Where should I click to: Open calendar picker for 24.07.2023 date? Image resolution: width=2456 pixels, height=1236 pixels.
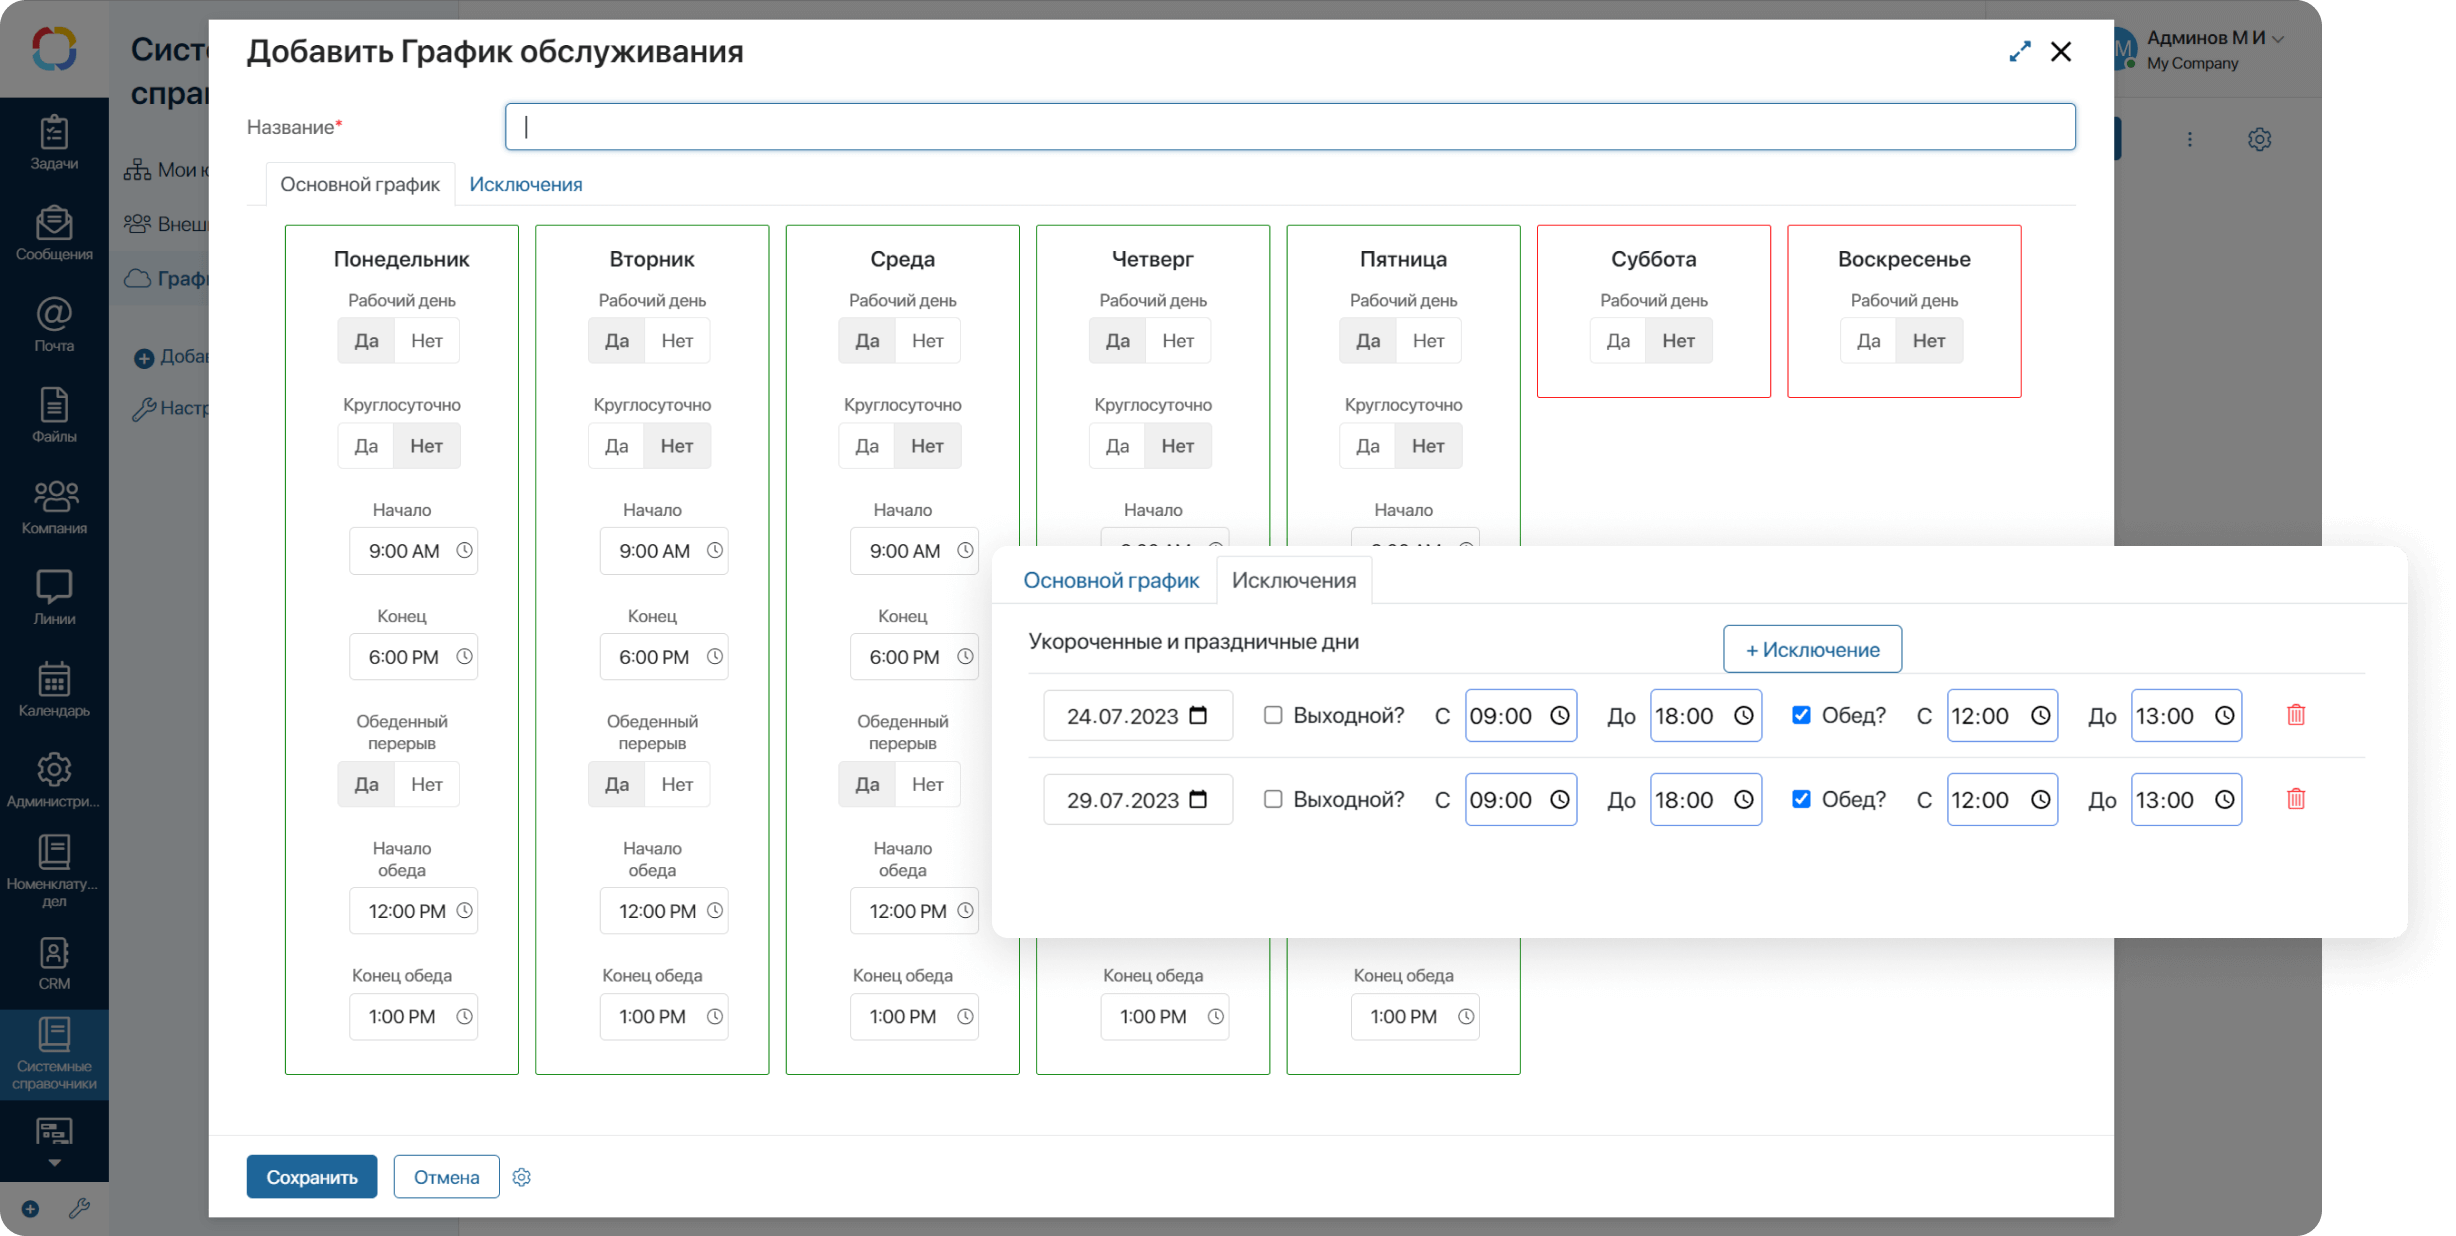[1198, 715]
